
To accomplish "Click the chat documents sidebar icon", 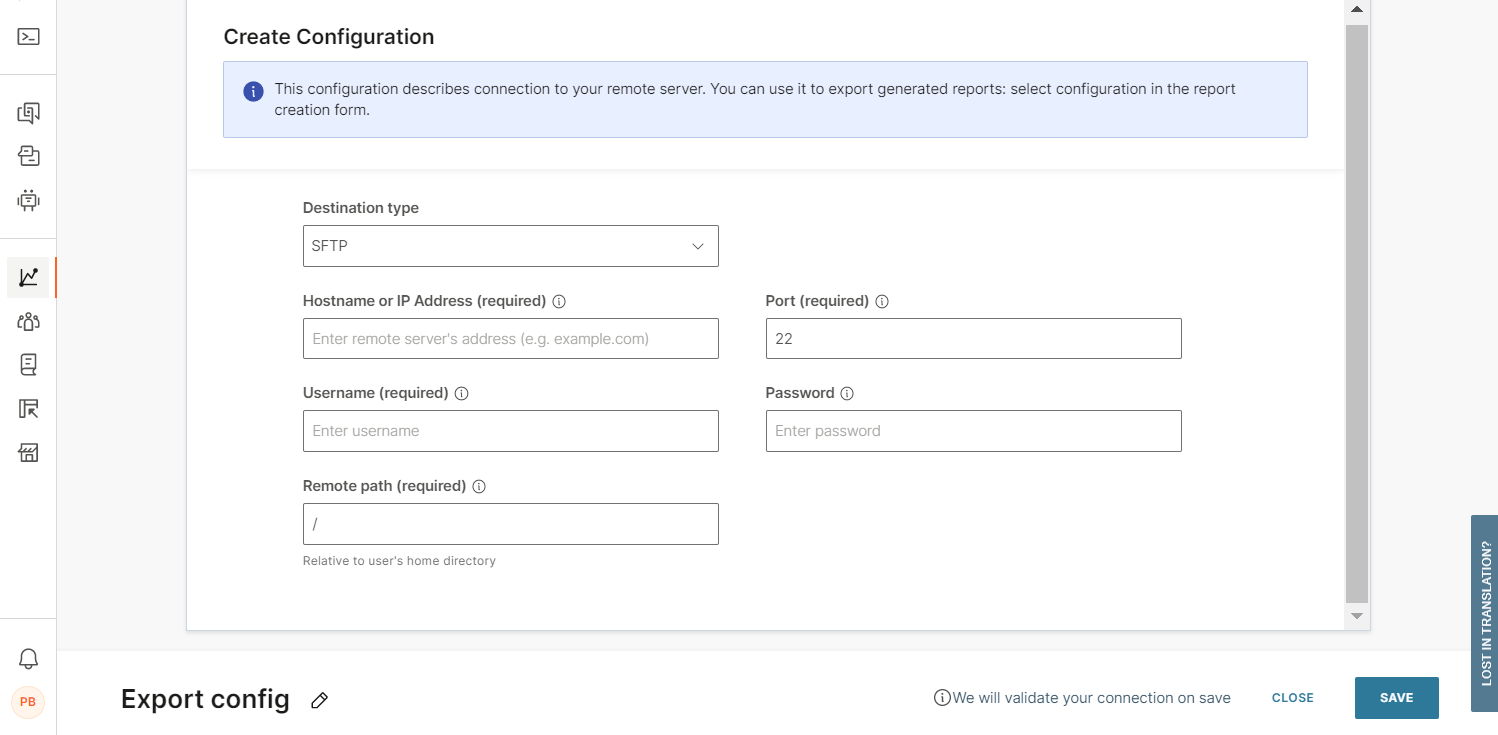I will tap(28, 113).
